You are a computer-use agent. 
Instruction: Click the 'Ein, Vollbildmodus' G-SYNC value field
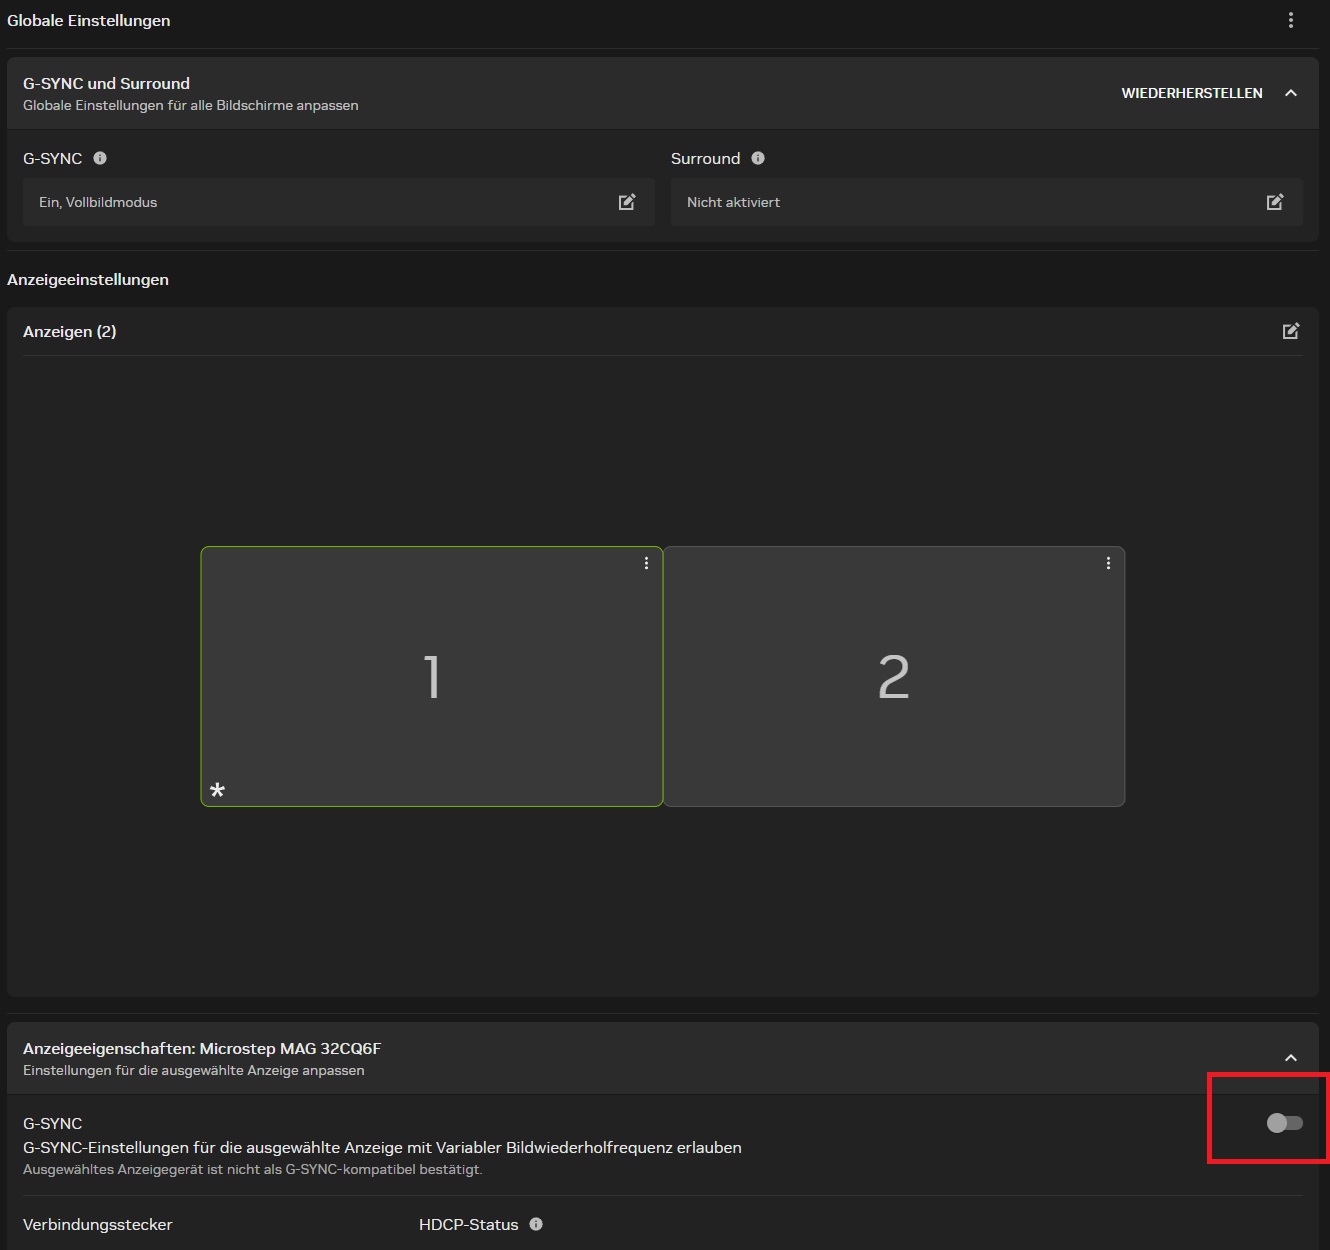[339, 202]
